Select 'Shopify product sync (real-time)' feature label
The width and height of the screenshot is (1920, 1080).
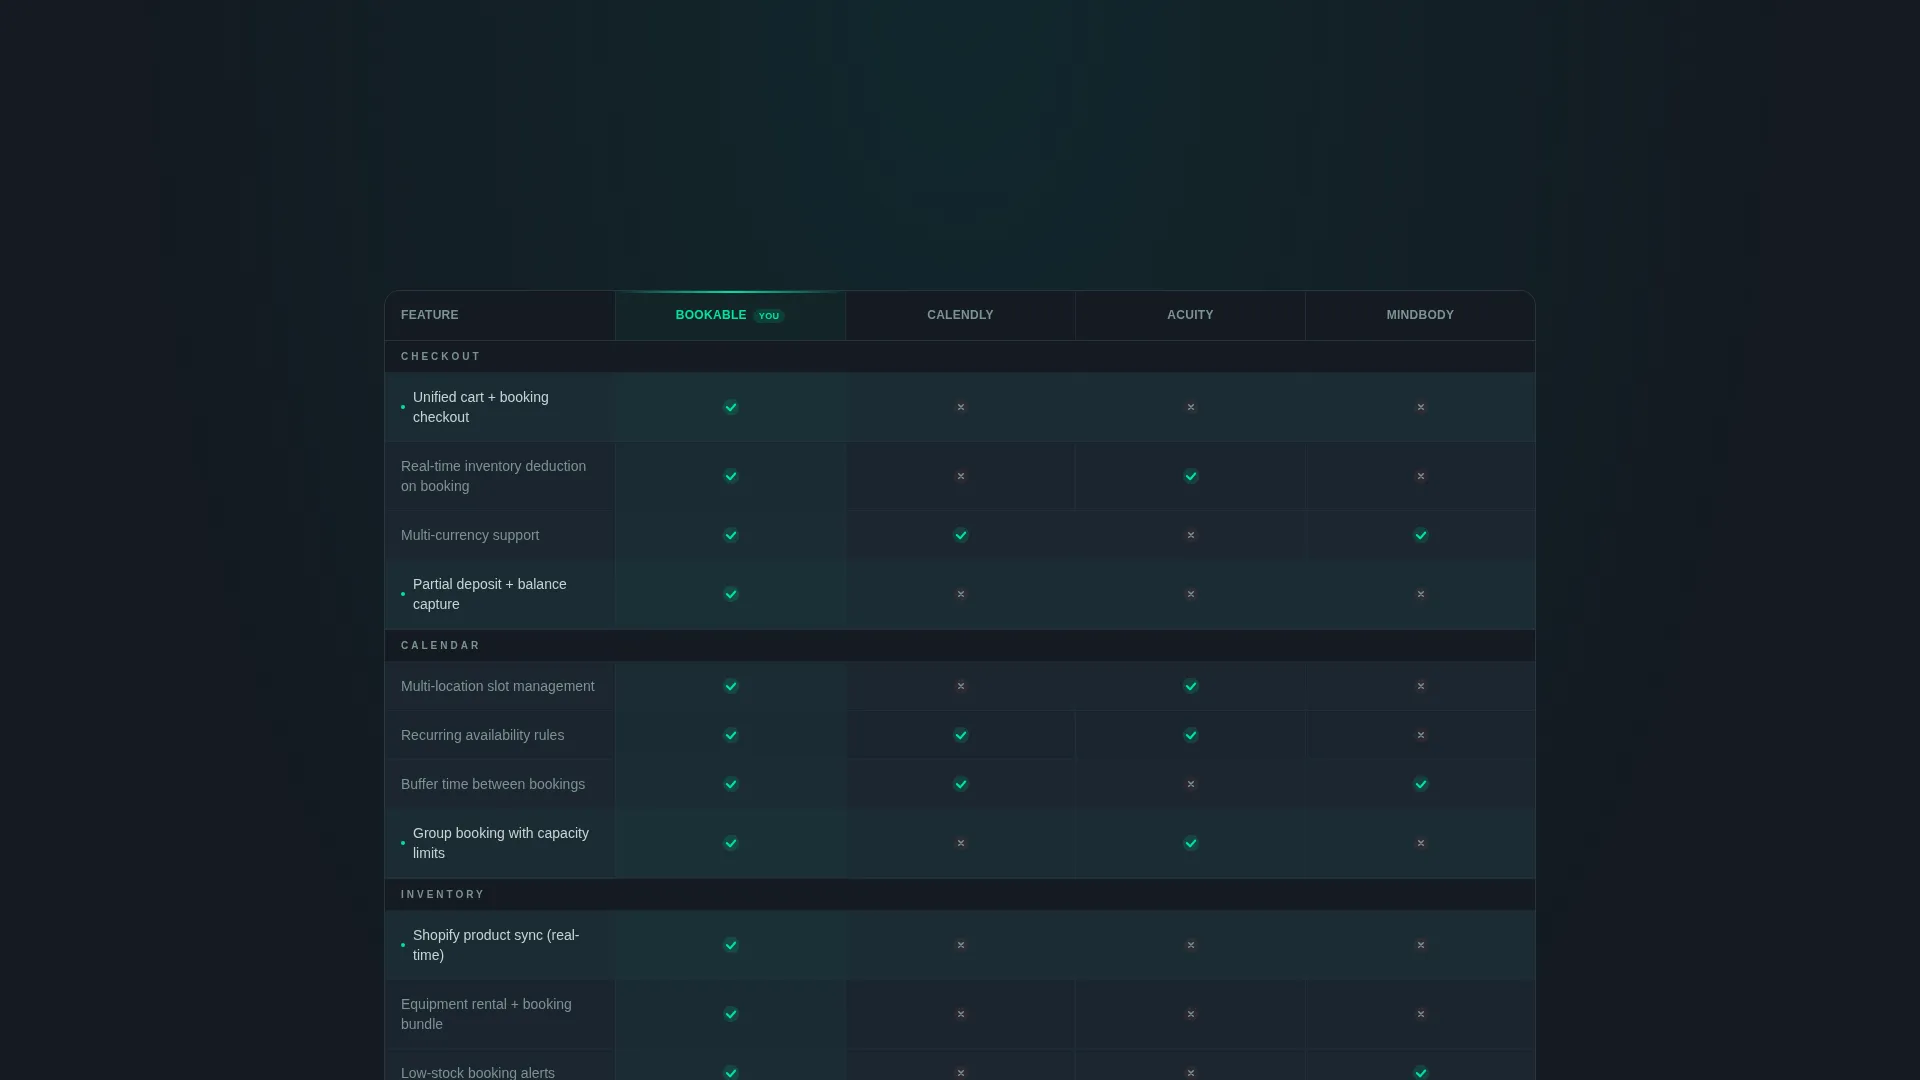pos(496,945)
